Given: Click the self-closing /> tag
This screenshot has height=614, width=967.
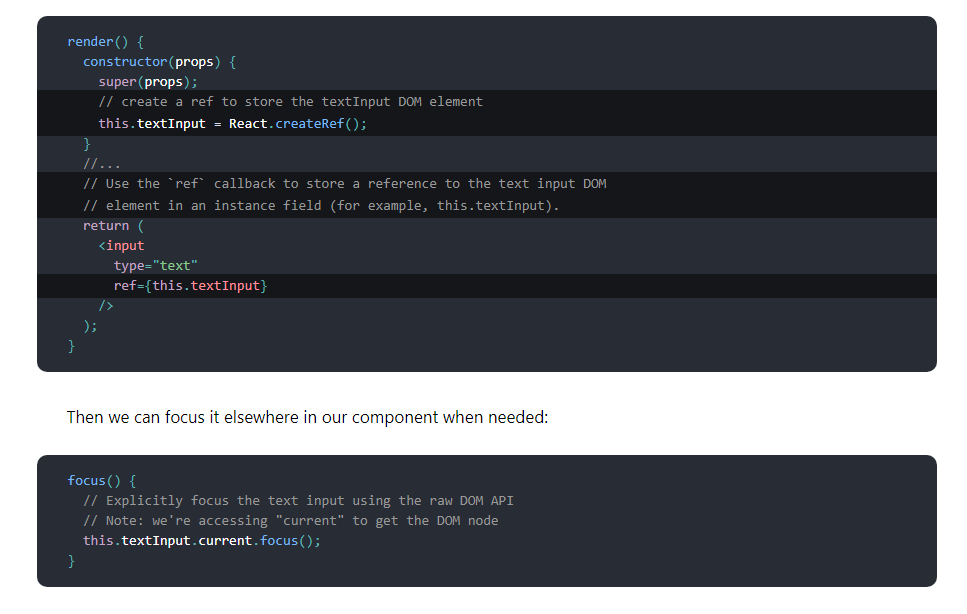Looking at the screenshot, I should (106, 306).
